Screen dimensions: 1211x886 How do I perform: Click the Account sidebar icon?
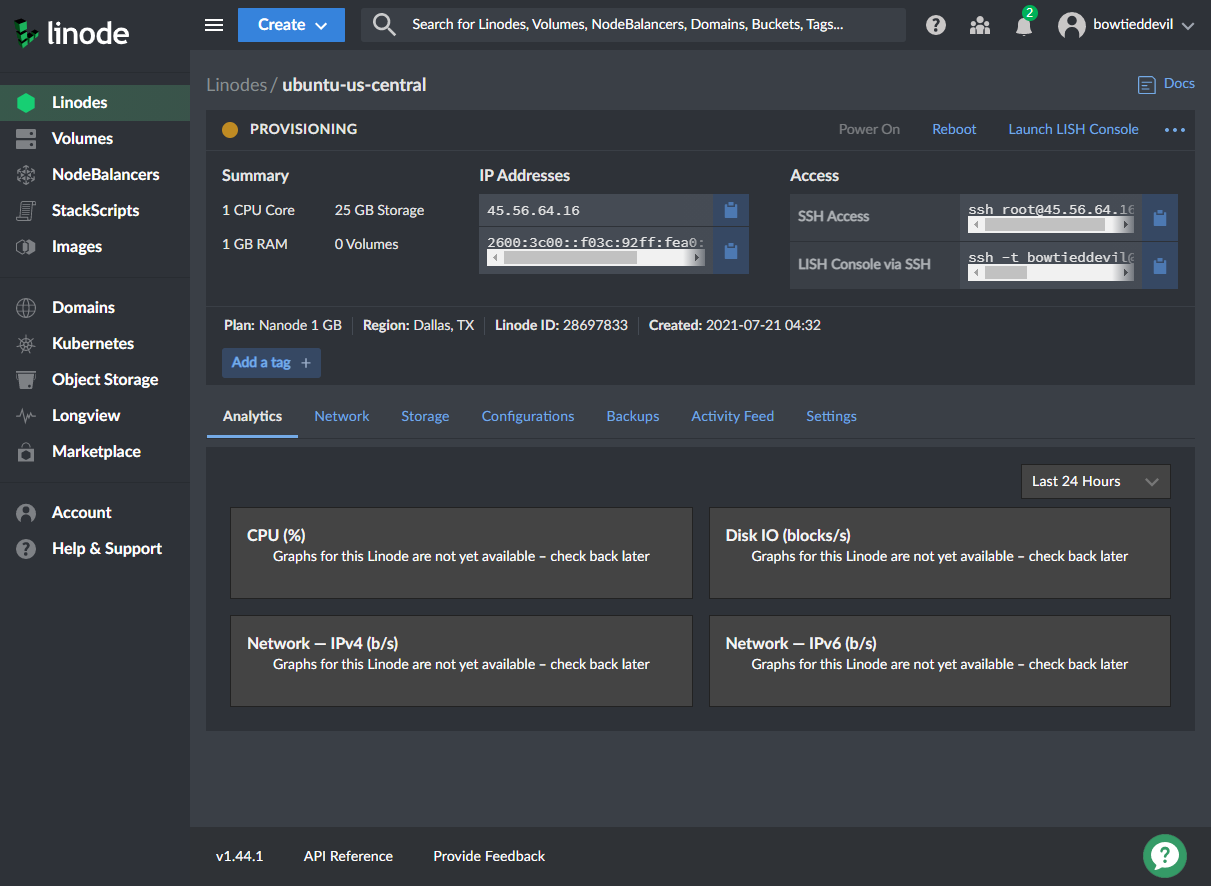[x=26, y=512]
